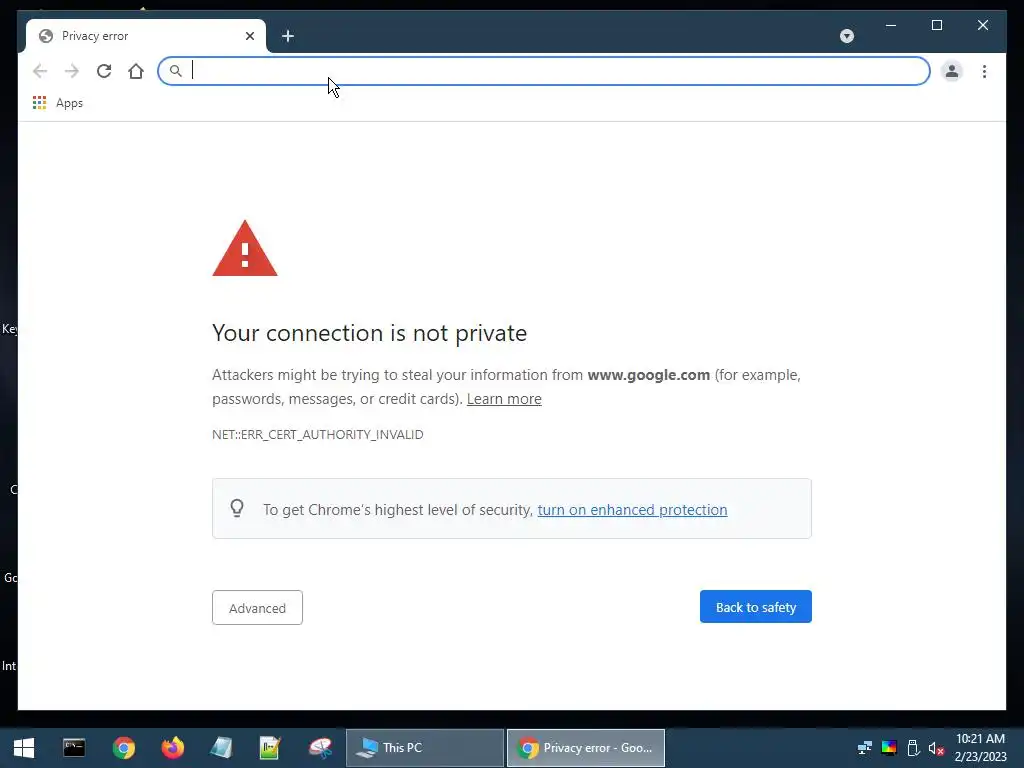Click the search magnifier in address bar
The image size is (1024, 768).
coord(176,71)
